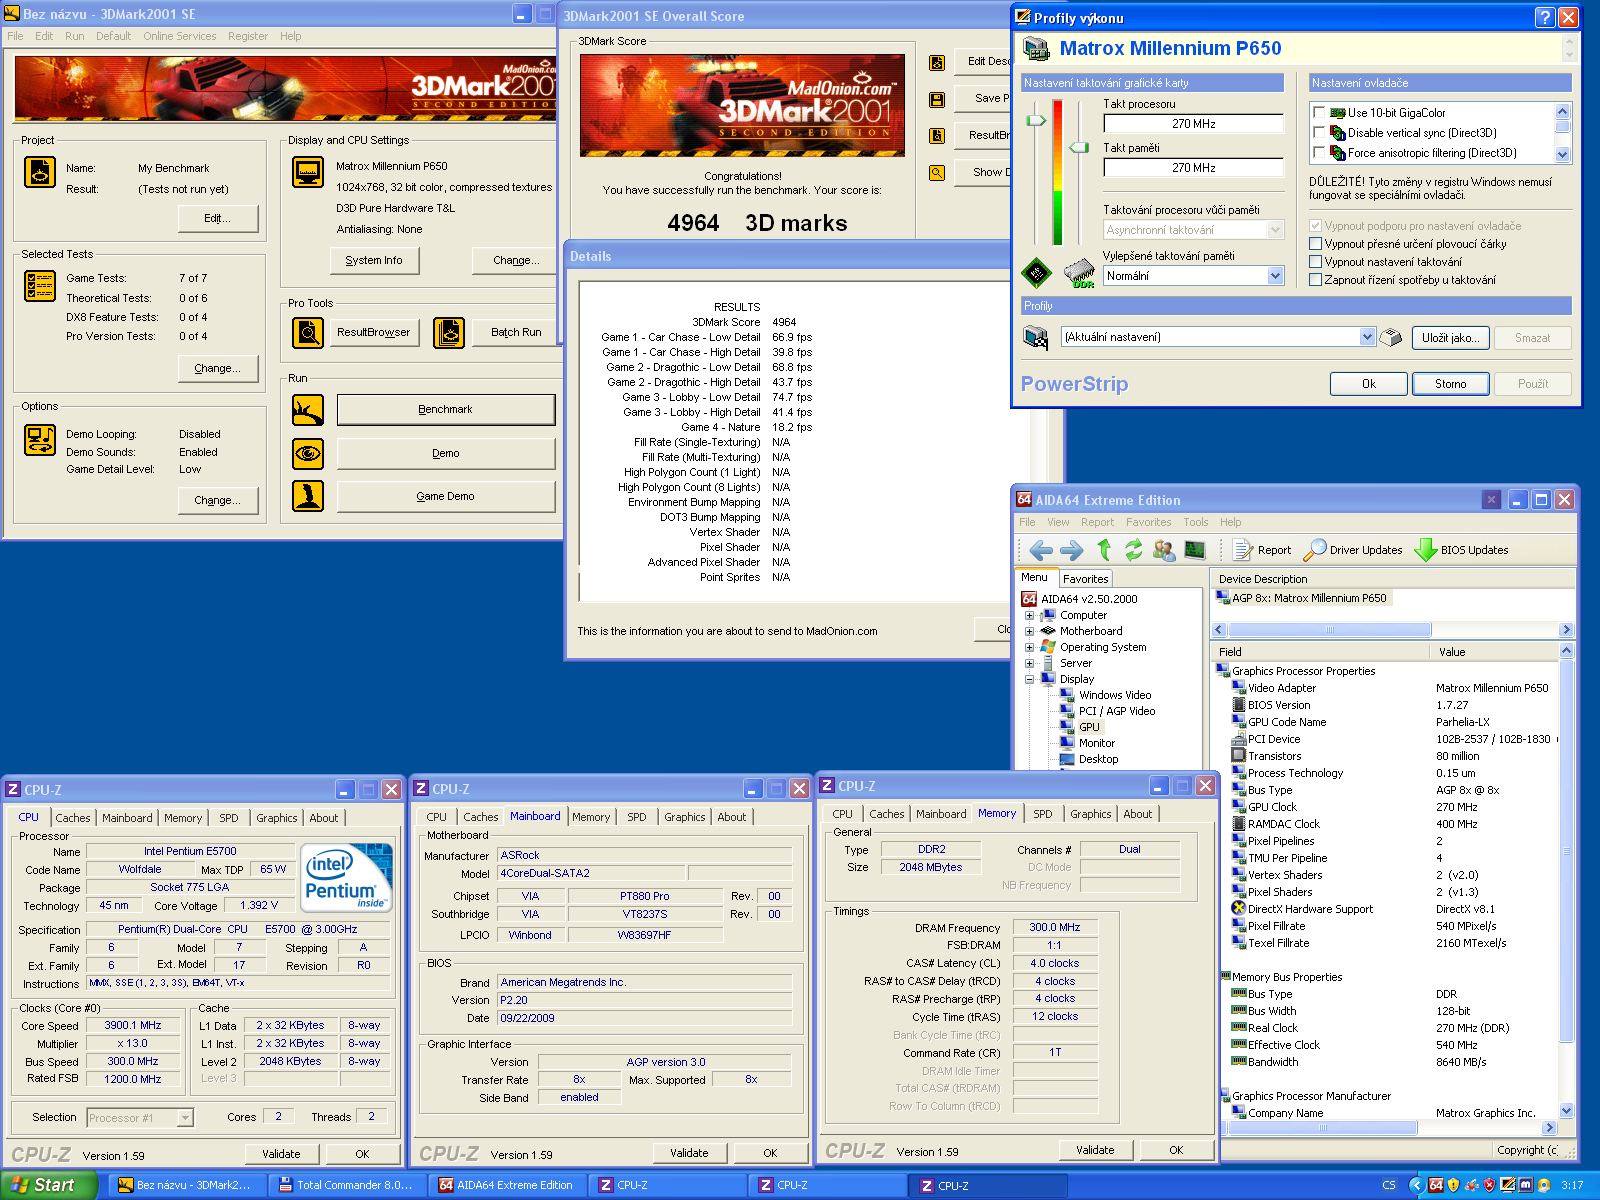1600x1200 pixels.
Task: Select PCI / AGP Video tree item
Action: [x=1117, y=712]
